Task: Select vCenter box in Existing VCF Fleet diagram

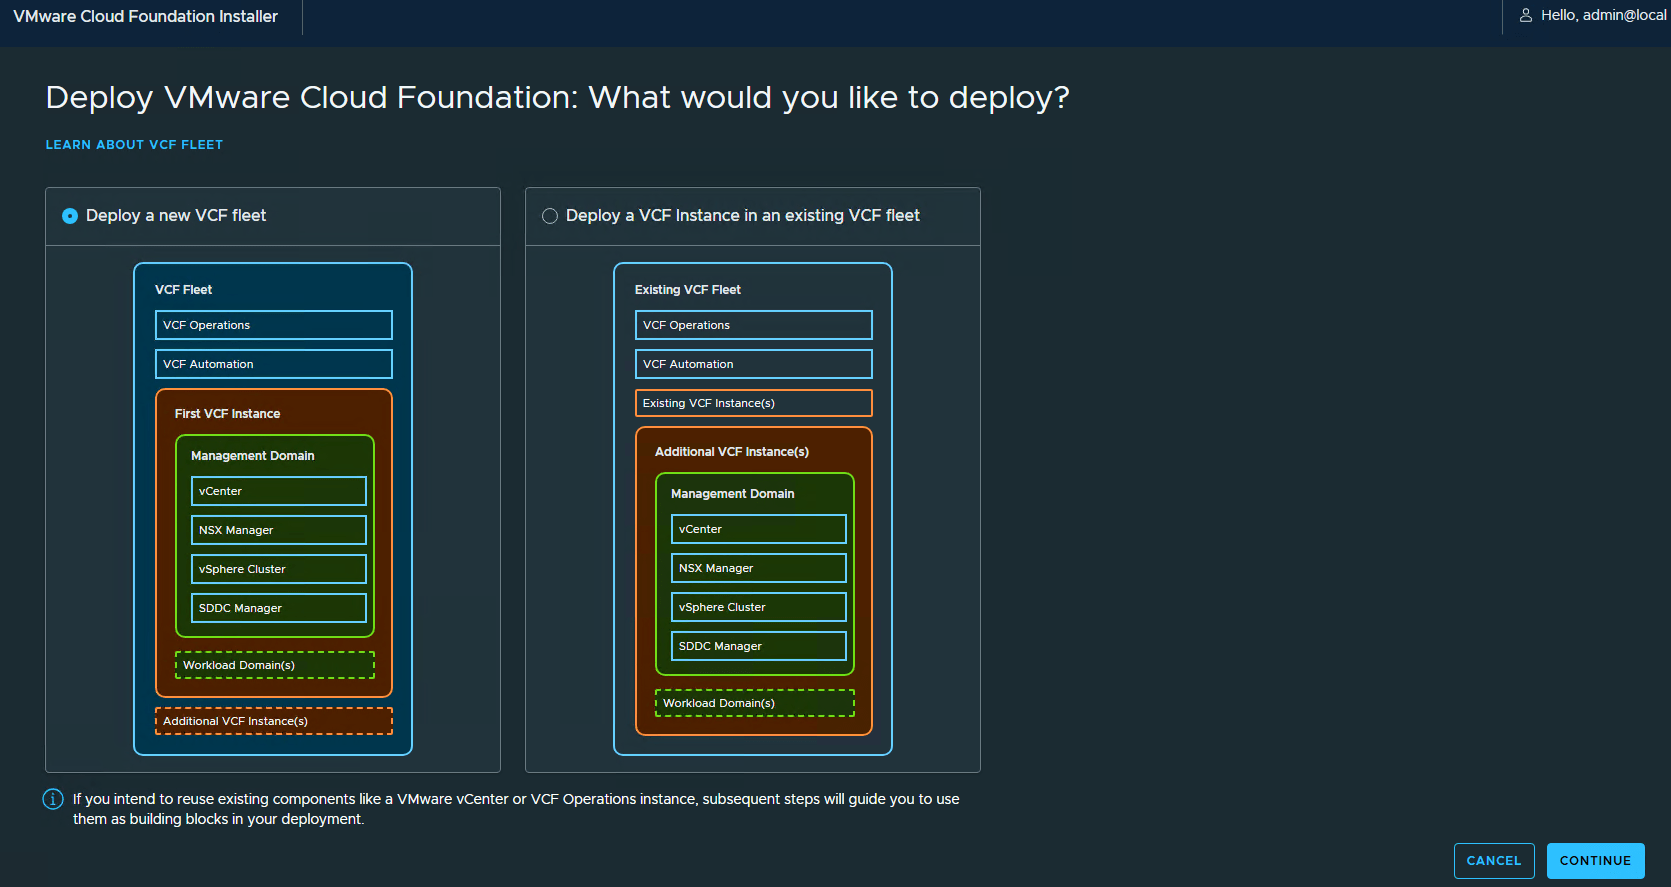Action: pos(759,529)
